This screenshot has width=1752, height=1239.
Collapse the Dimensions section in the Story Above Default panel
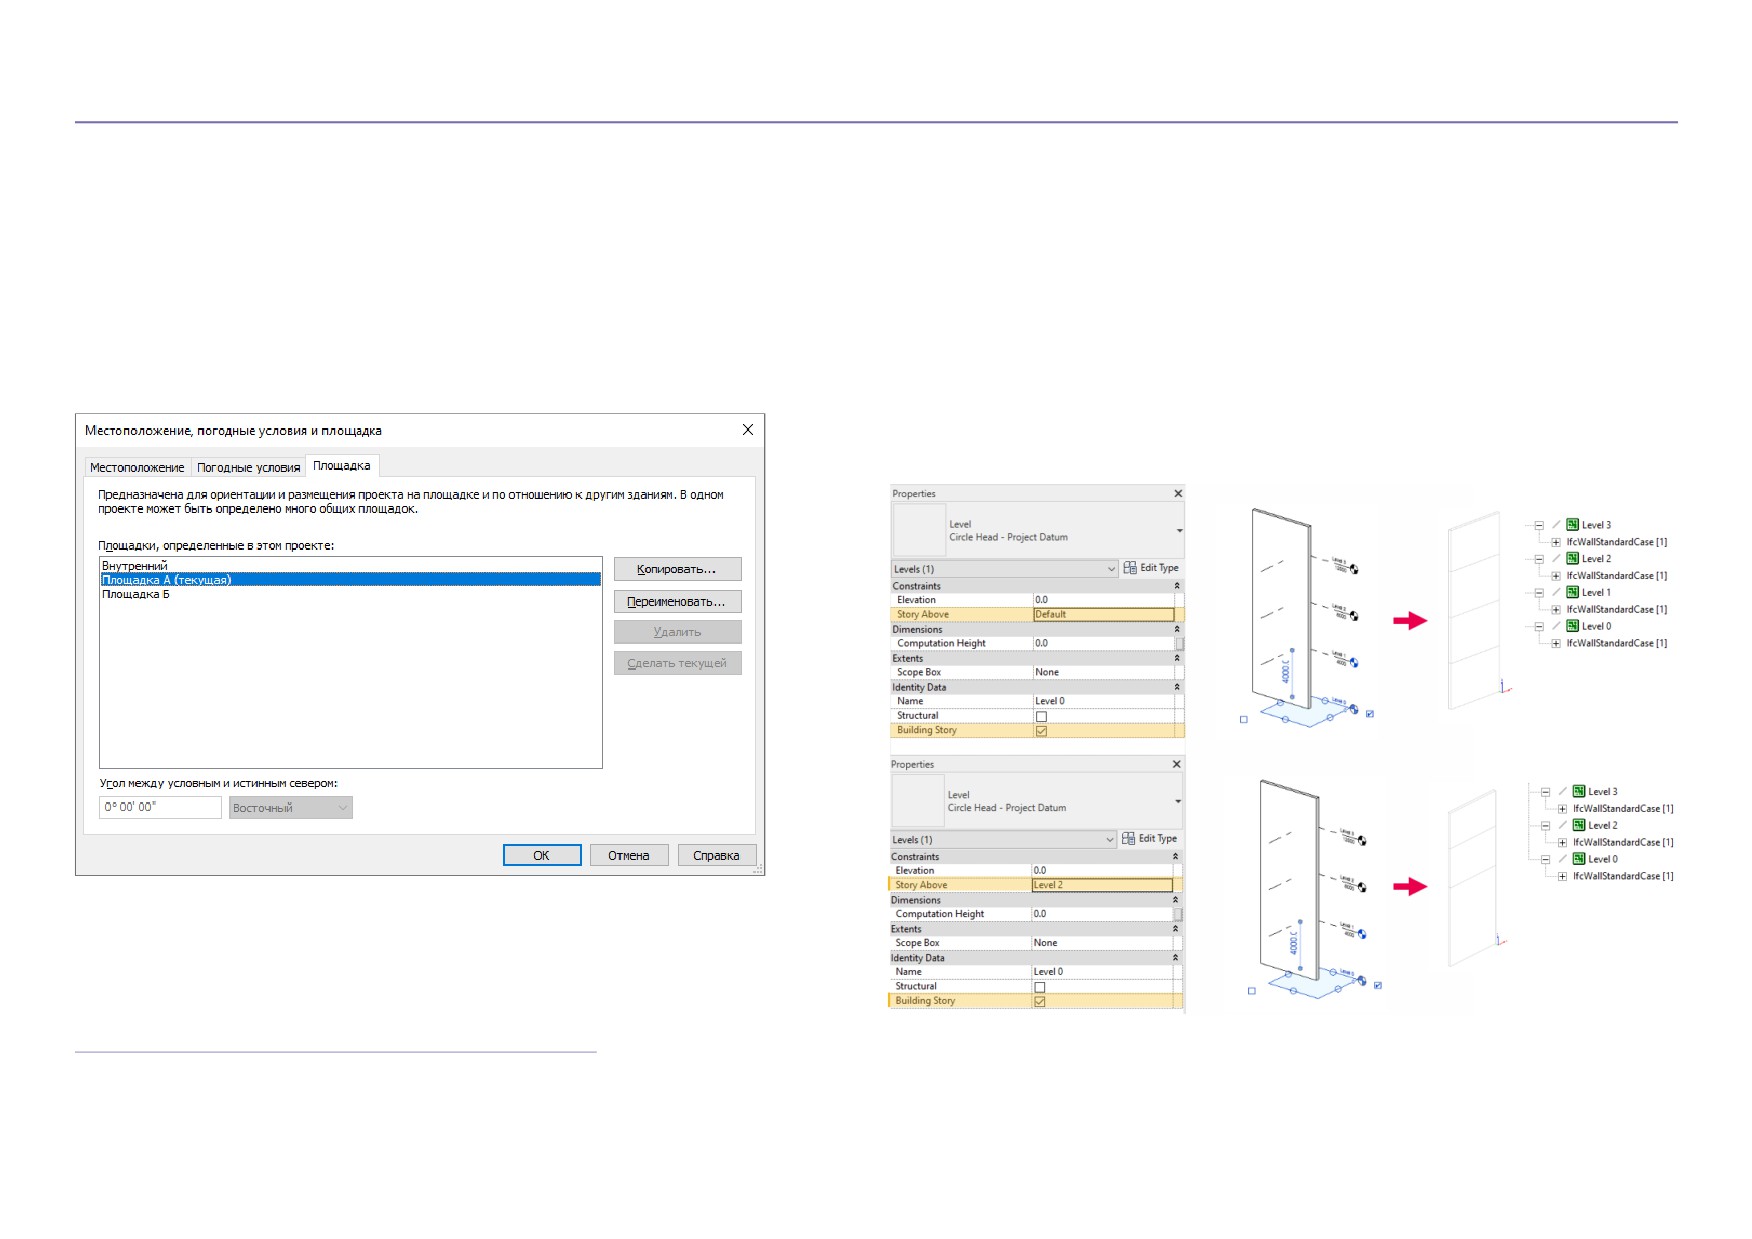click(x=1177, y=630)
